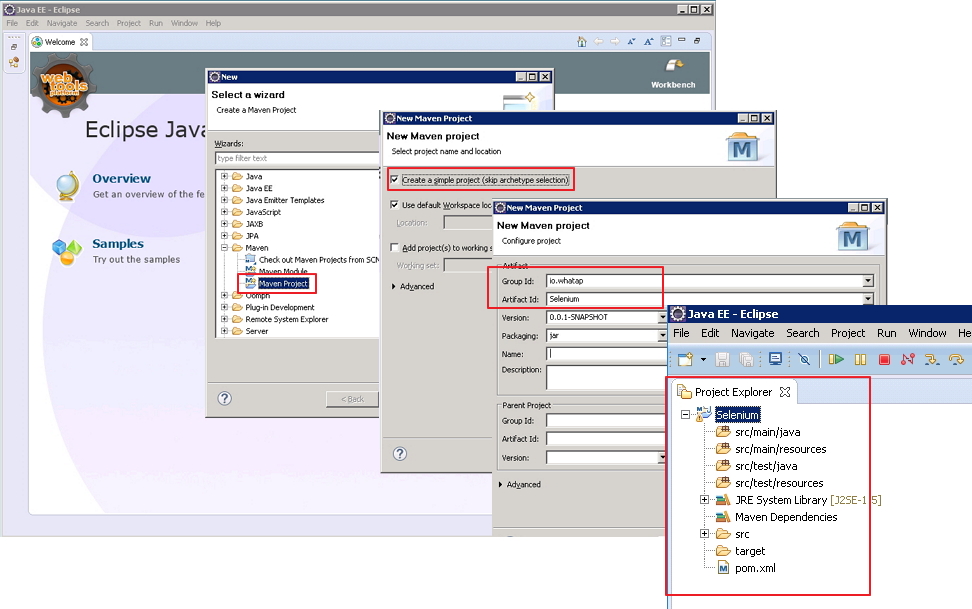Click the 'type filter text' wizard field

pos(297,158)
